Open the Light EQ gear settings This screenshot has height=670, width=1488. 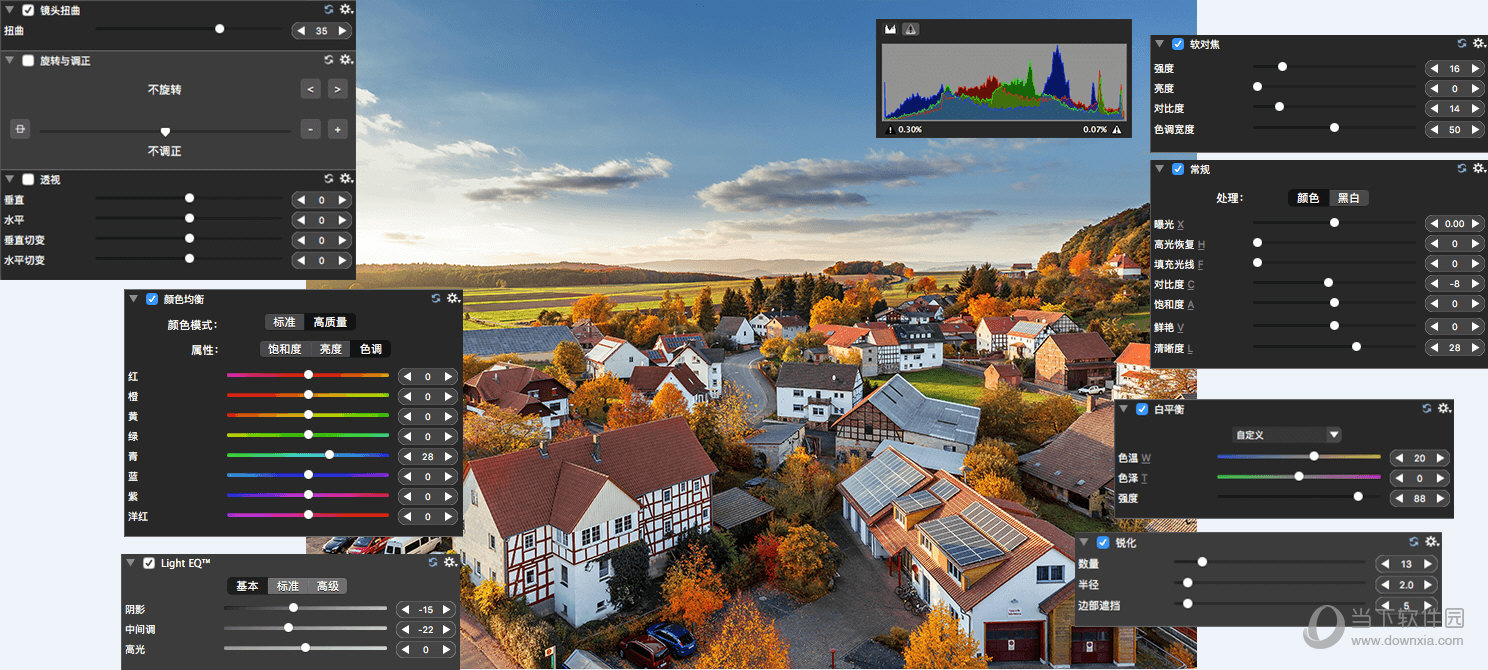point(450,562)
